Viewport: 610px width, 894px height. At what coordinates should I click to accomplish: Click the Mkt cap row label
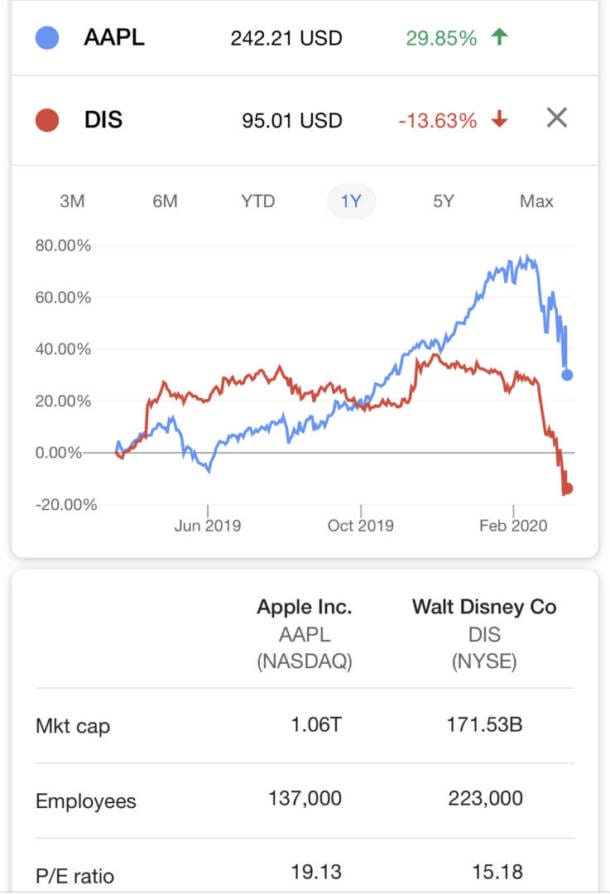point(72,725)
